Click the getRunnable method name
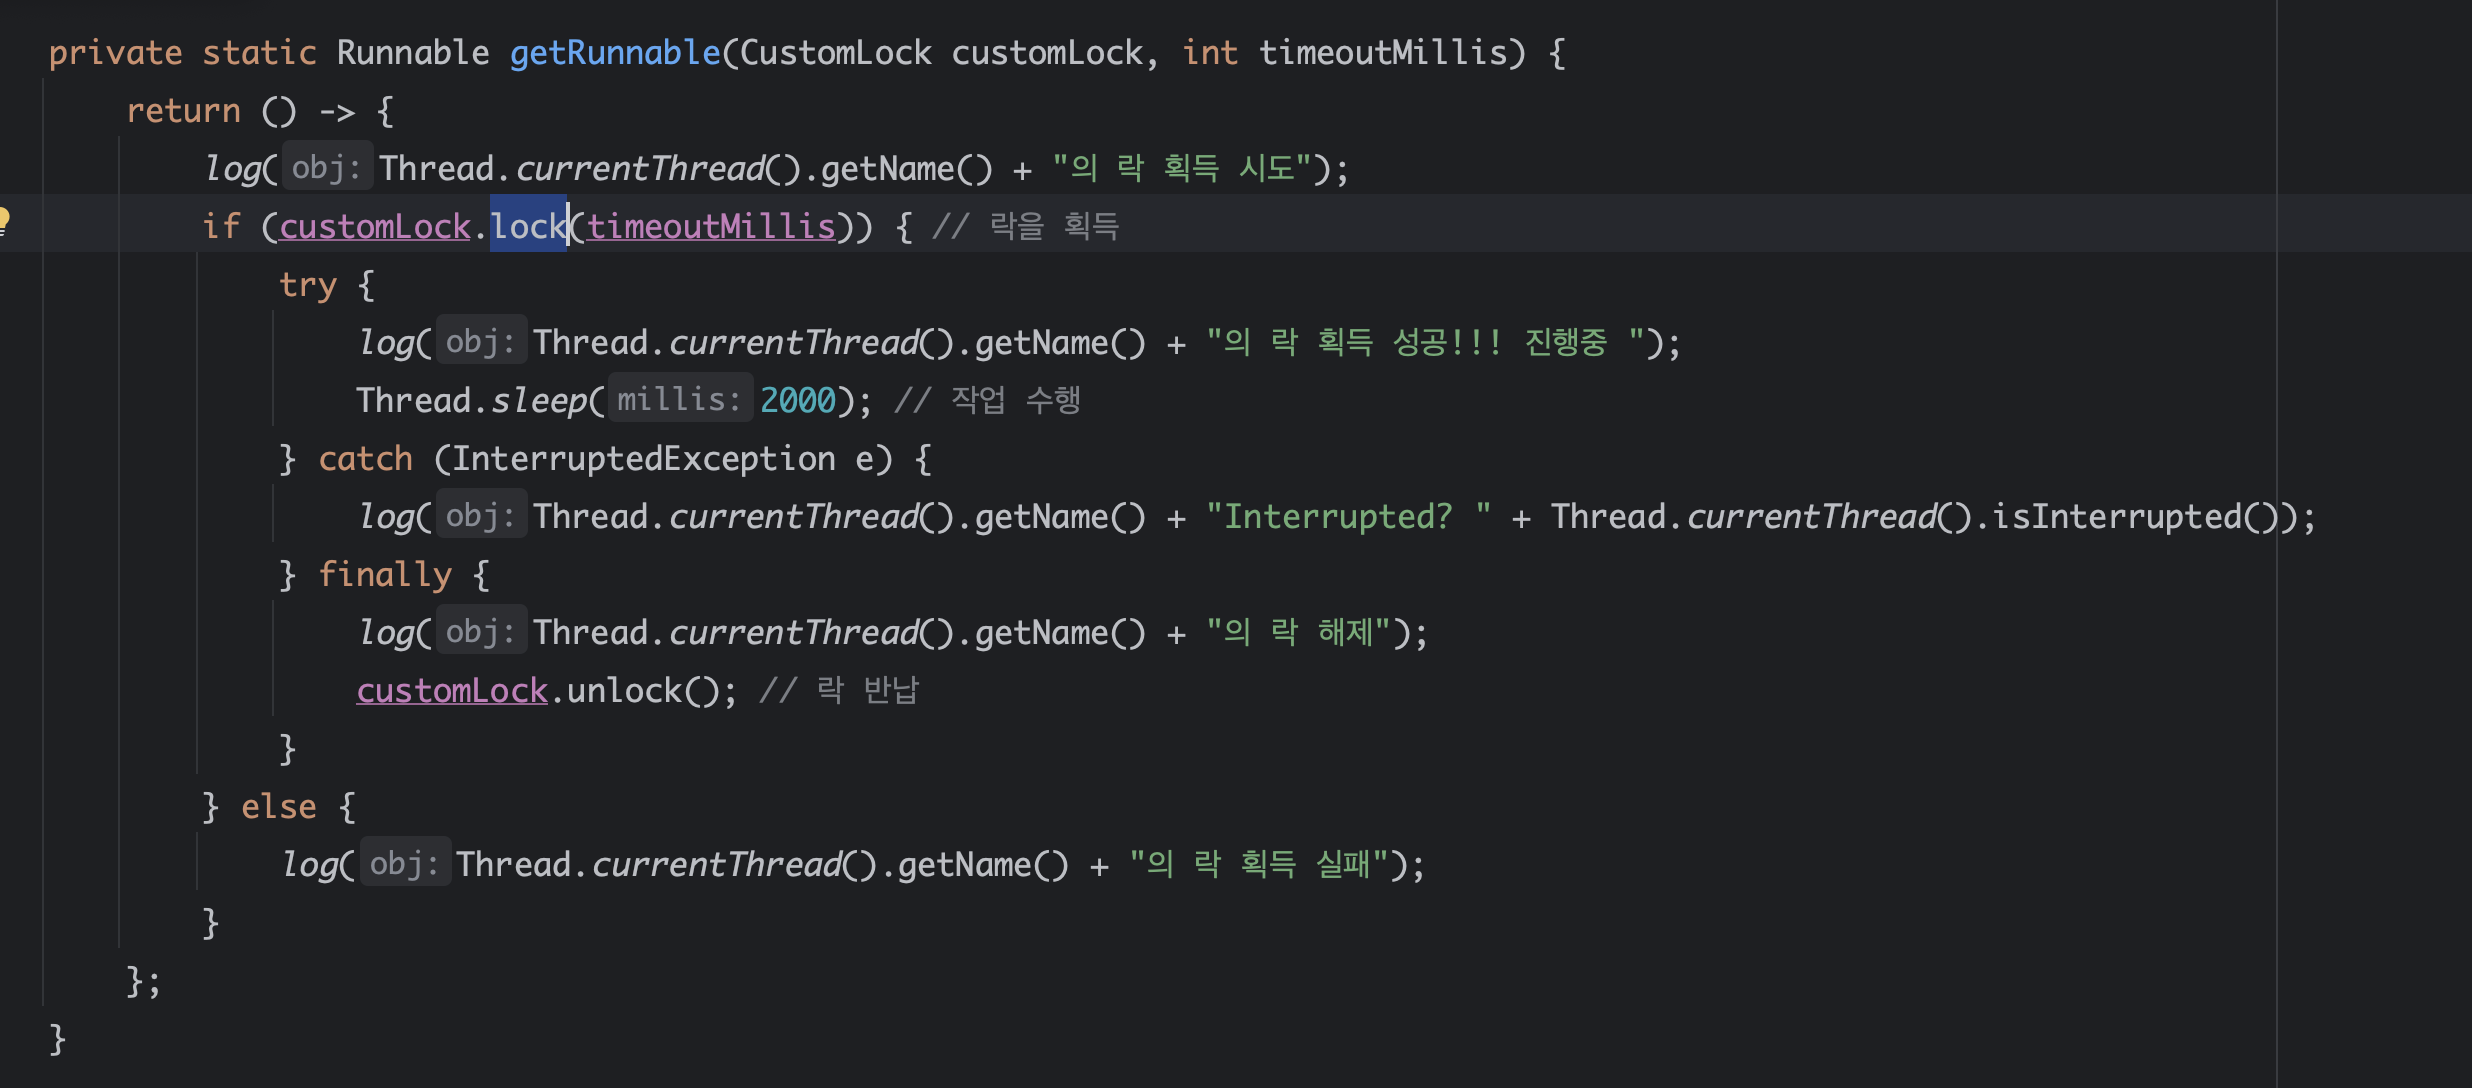2472x1088 pixels. [x=614, y=53]
